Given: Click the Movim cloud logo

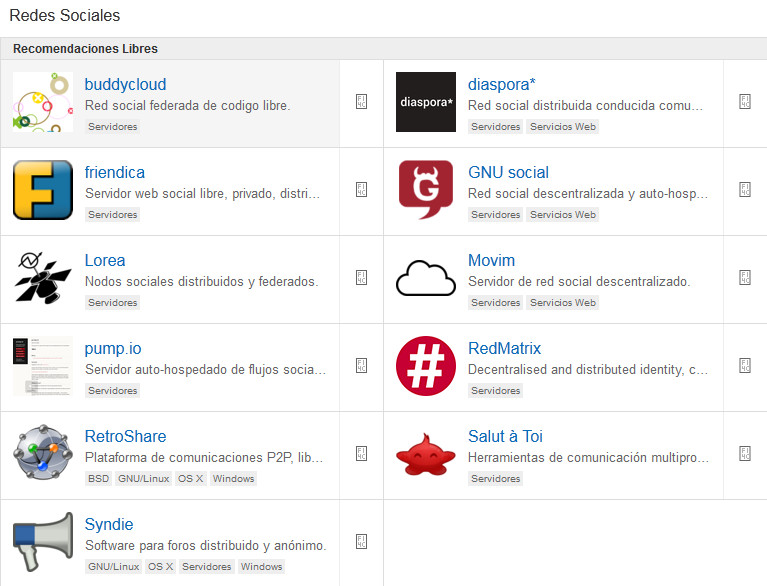Looking at the screenshot, I should click(426, 278).
